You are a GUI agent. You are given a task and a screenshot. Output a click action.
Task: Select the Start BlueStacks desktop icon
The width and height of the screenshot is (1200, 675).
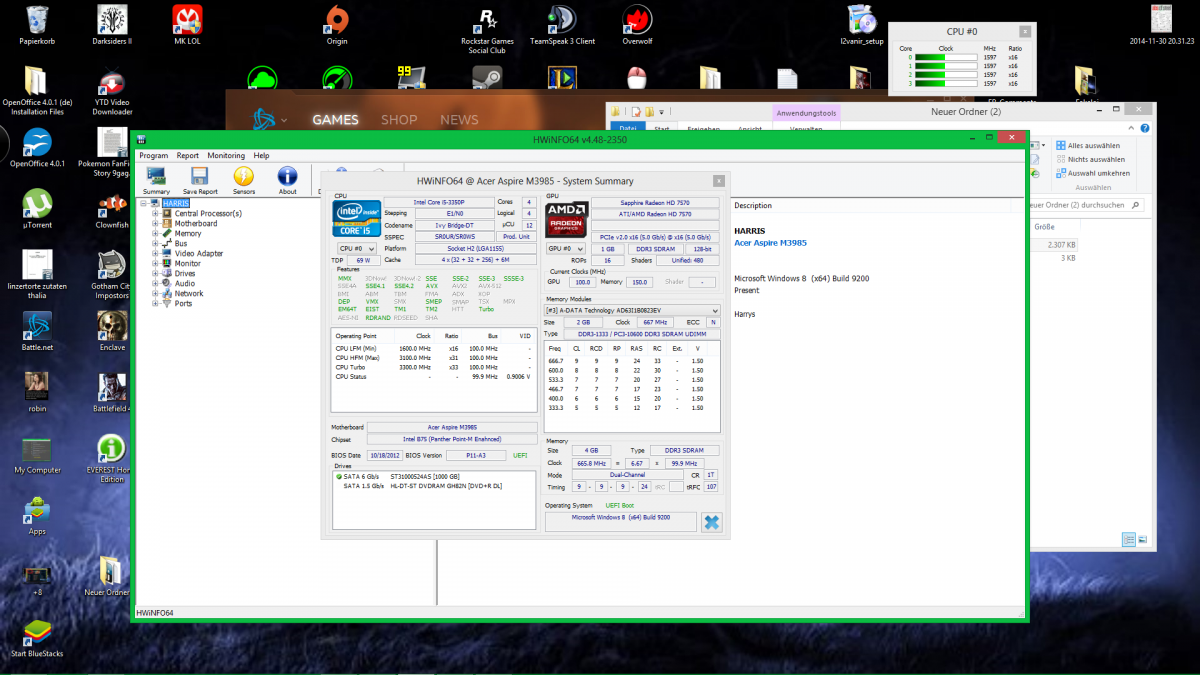click(38, 638)
